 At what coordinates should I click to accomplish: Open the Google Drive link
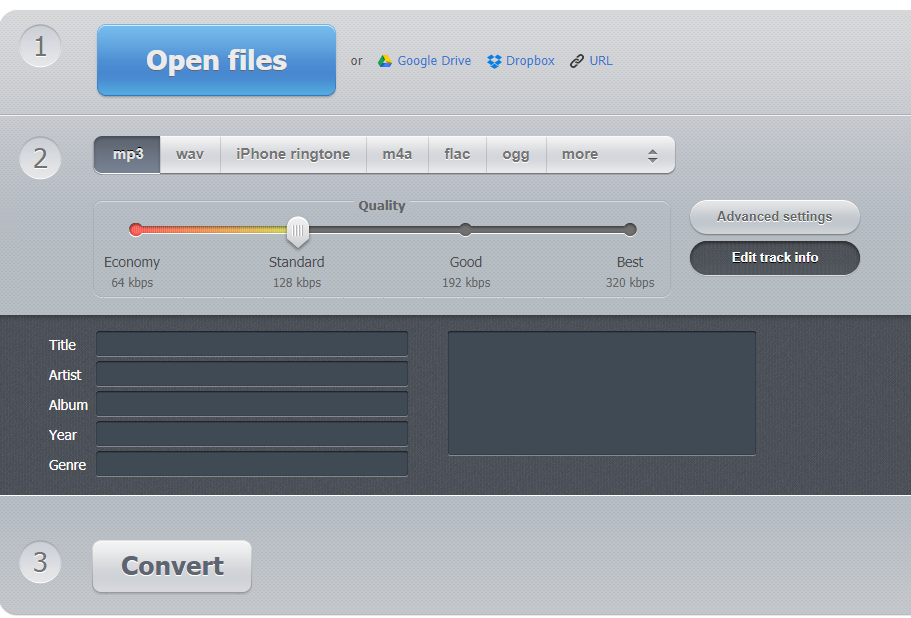tap(433, 61)
